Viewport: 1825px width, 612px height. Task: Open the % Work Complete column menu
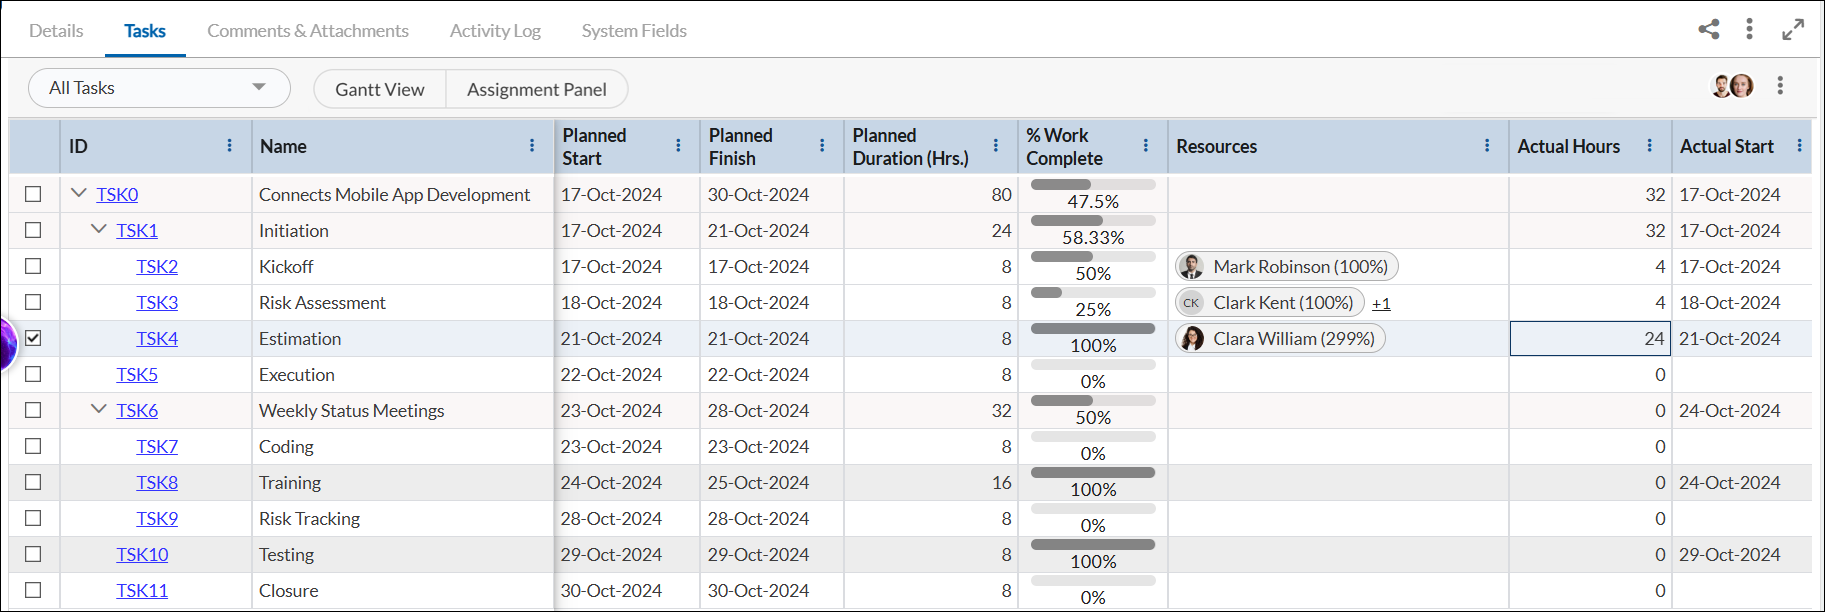coord(1145,146)
